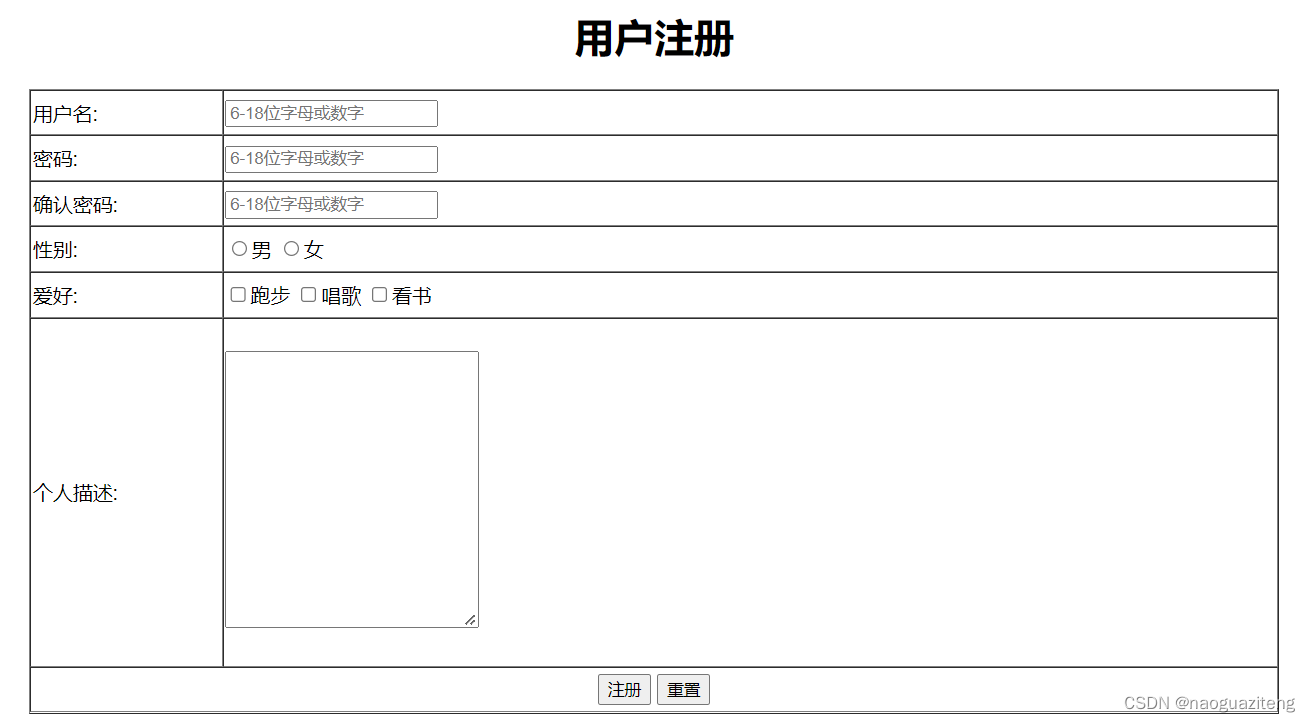Screen dimensions: 1310x722
Task: Select the 男 radio button
Action: pyautogui.click(x=239, y=249)
